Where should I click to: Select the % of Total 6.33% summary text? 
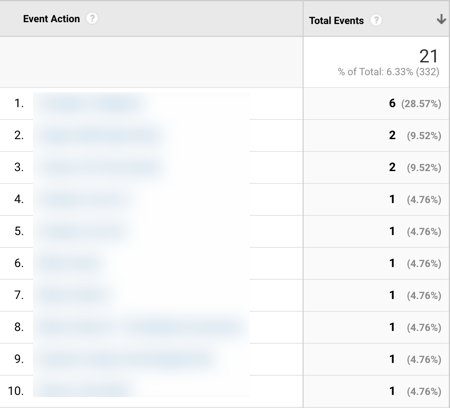389,72
